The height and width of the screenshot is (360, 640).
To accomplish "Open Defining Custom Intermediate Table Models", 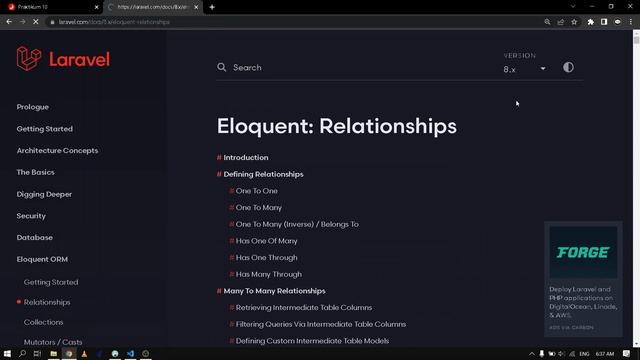I will (x=312, y=341).
